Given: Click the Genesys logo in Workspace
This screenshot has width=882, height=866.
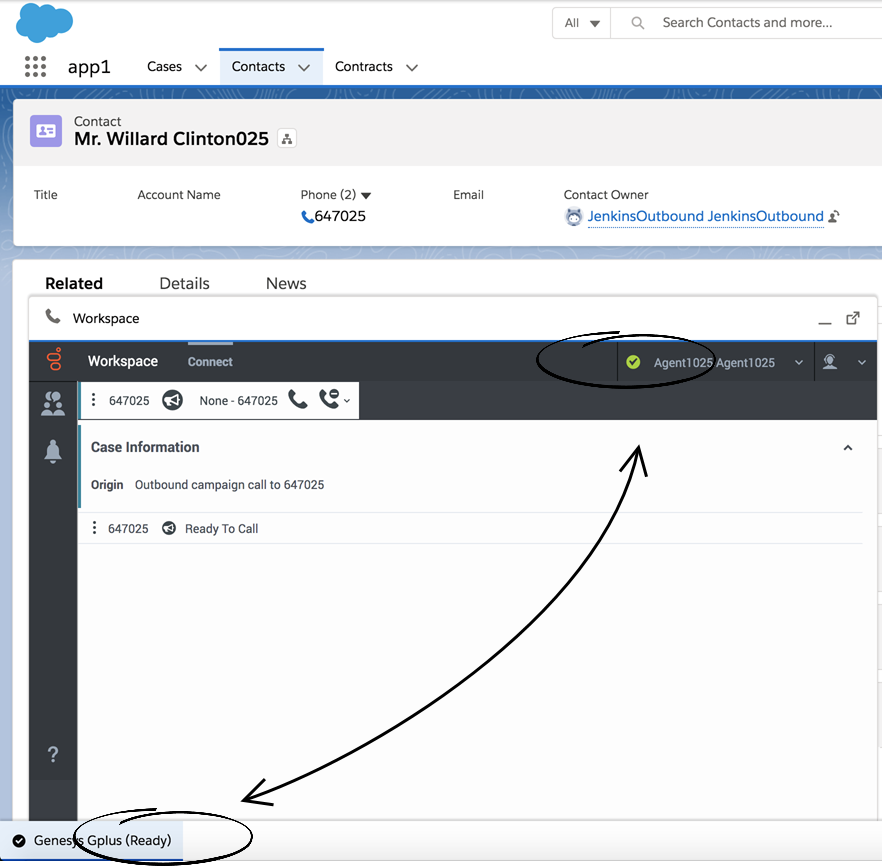Looking at the screenshot, I should tap(54, 361).
